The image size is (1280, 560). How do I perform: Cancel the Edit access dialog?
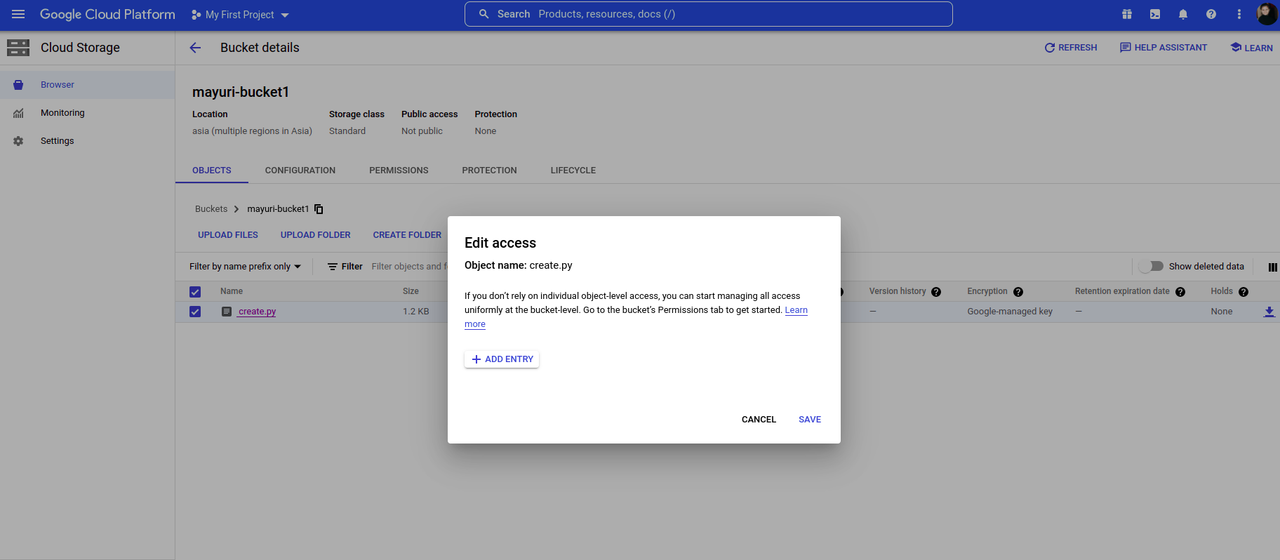click(x=759, y=420)
